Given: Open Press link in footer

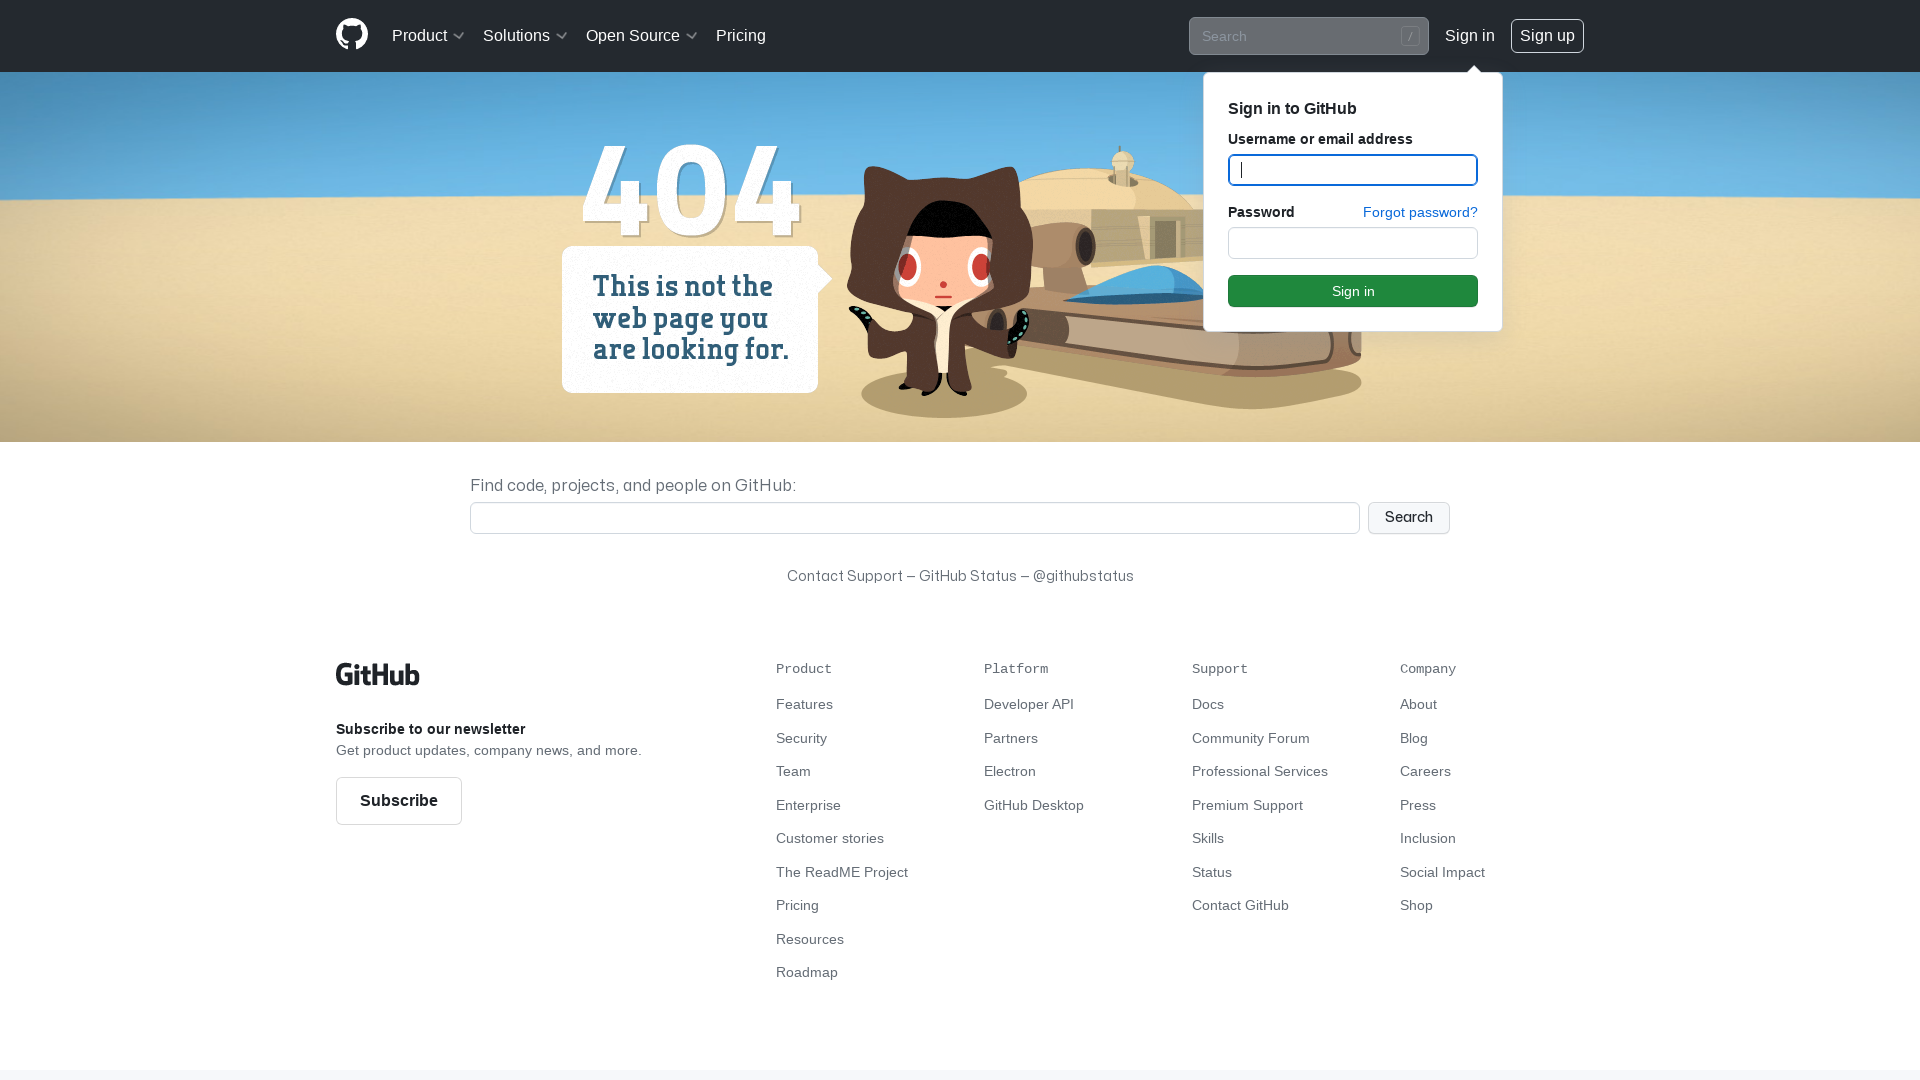Looking at the screenshot, I should [1418, 805].
